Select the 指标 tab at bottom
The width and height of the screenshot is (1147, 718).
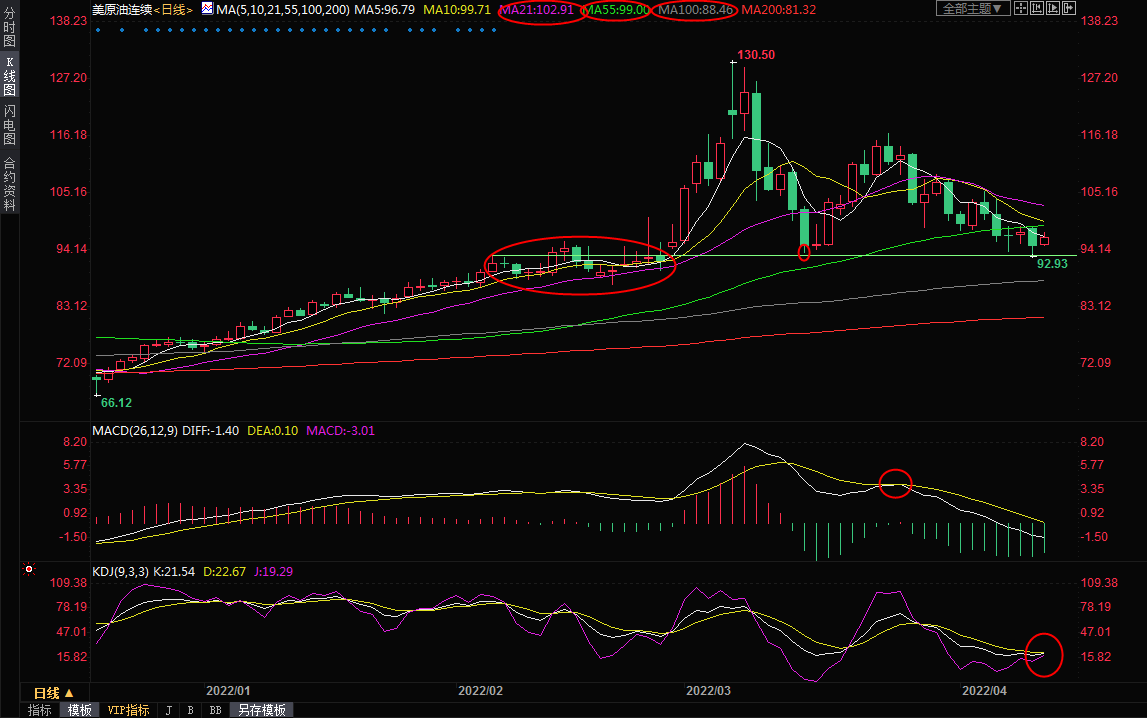(x=40, y=710)
